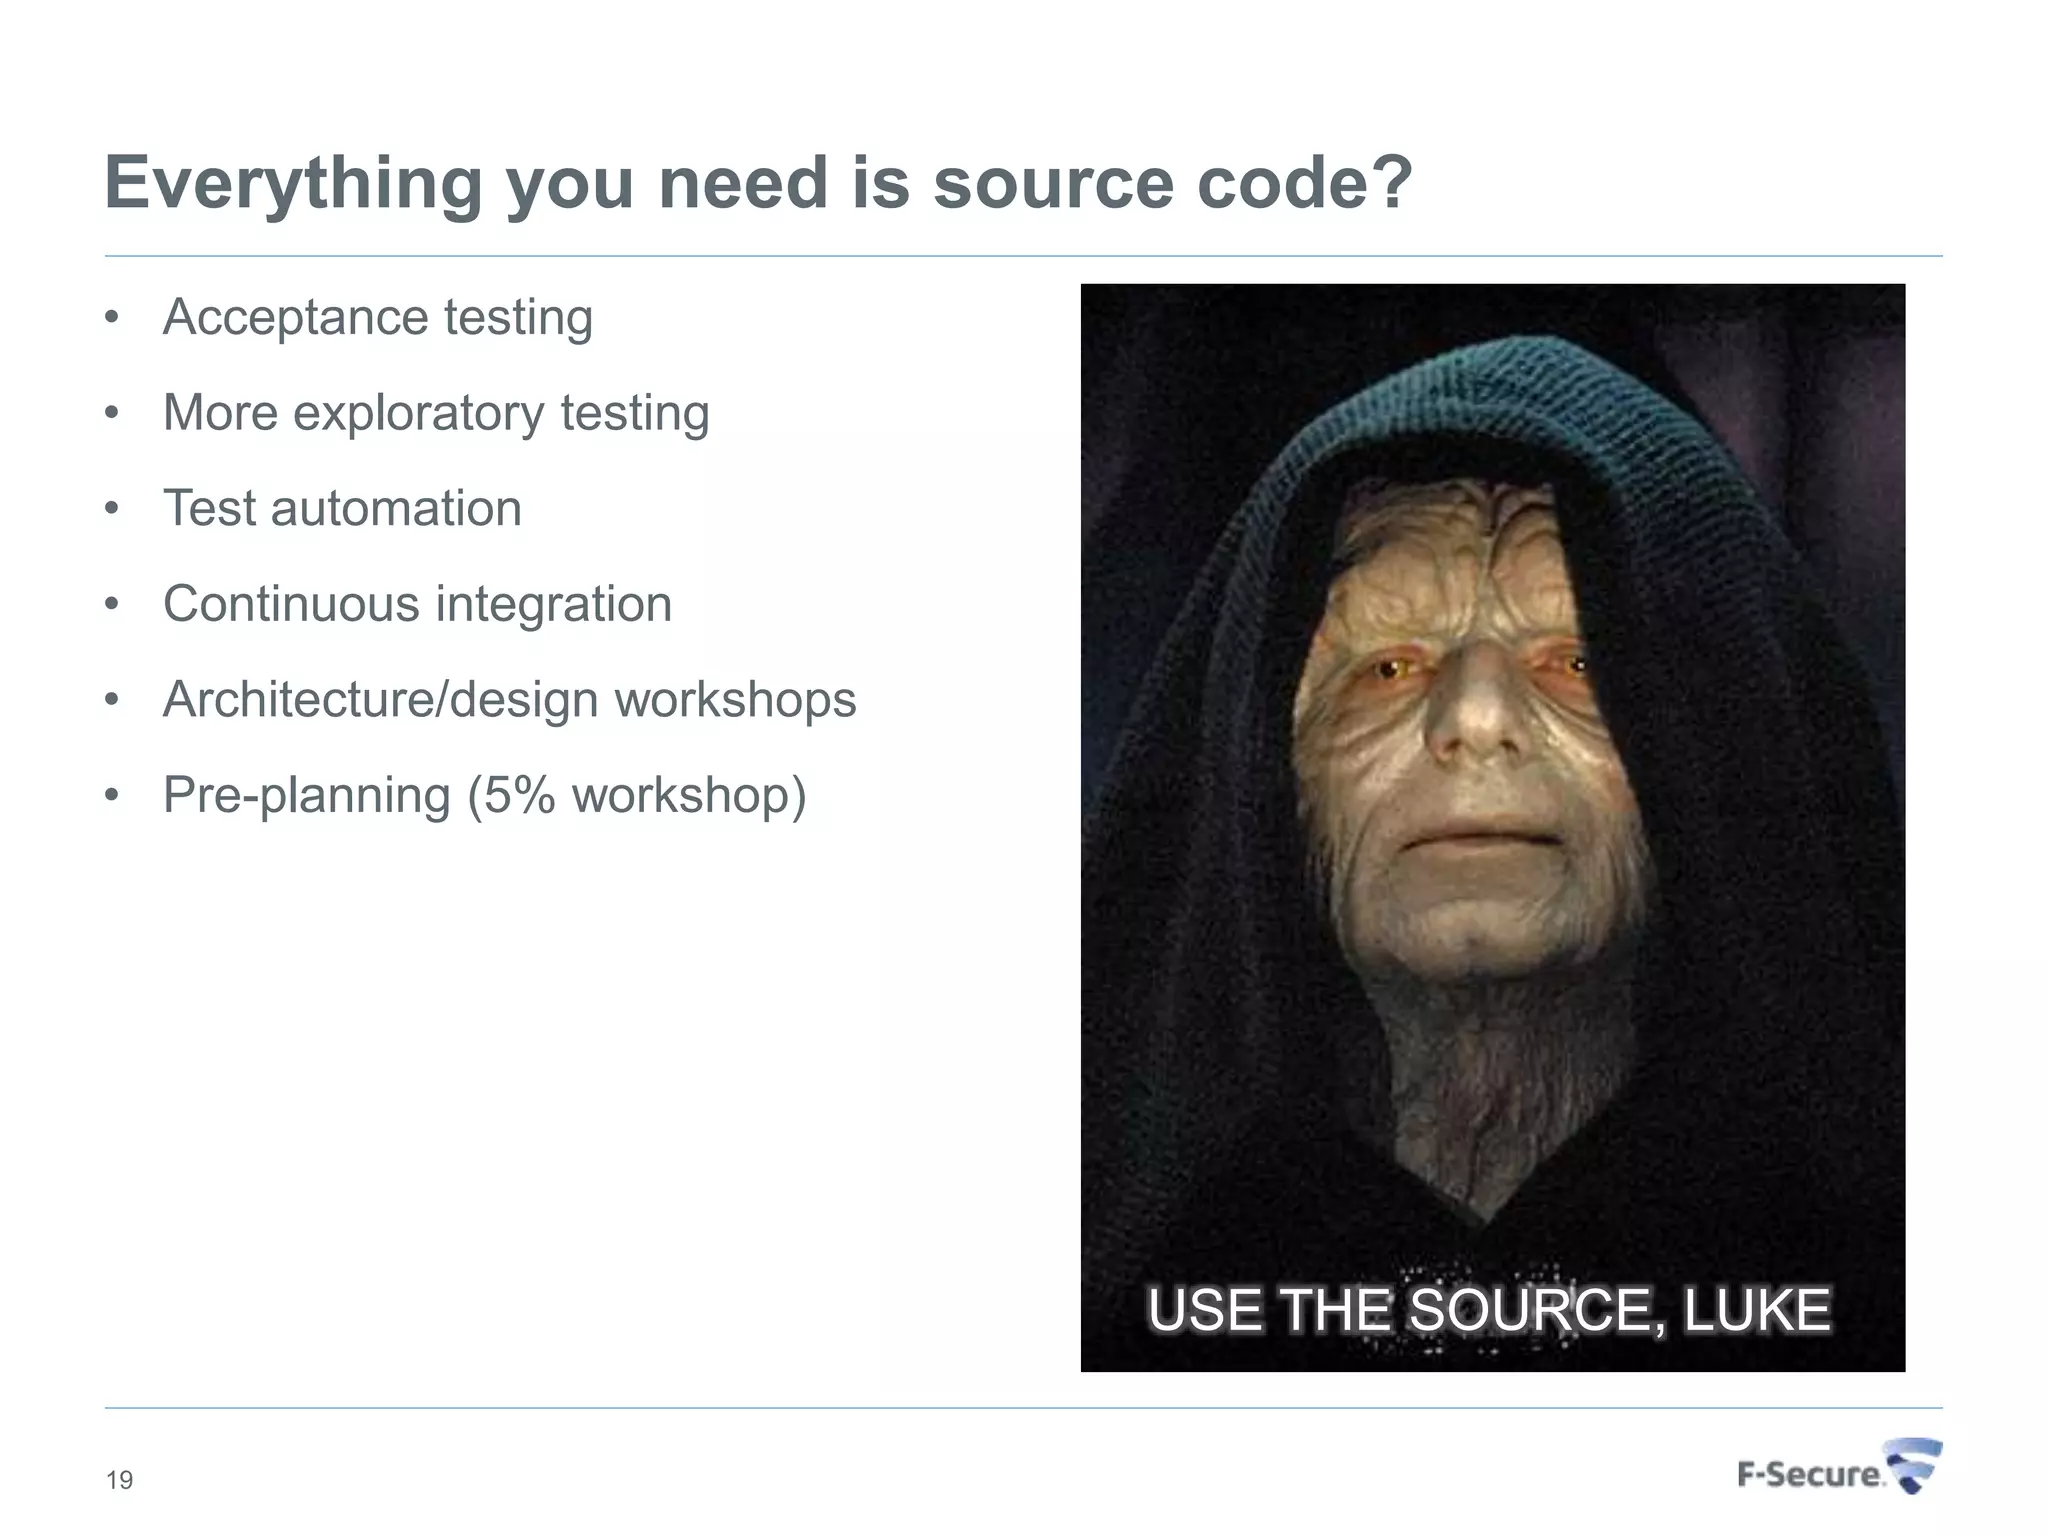
Task: Click the 'Continuous integration' bullet
Action: coord(417,605)
